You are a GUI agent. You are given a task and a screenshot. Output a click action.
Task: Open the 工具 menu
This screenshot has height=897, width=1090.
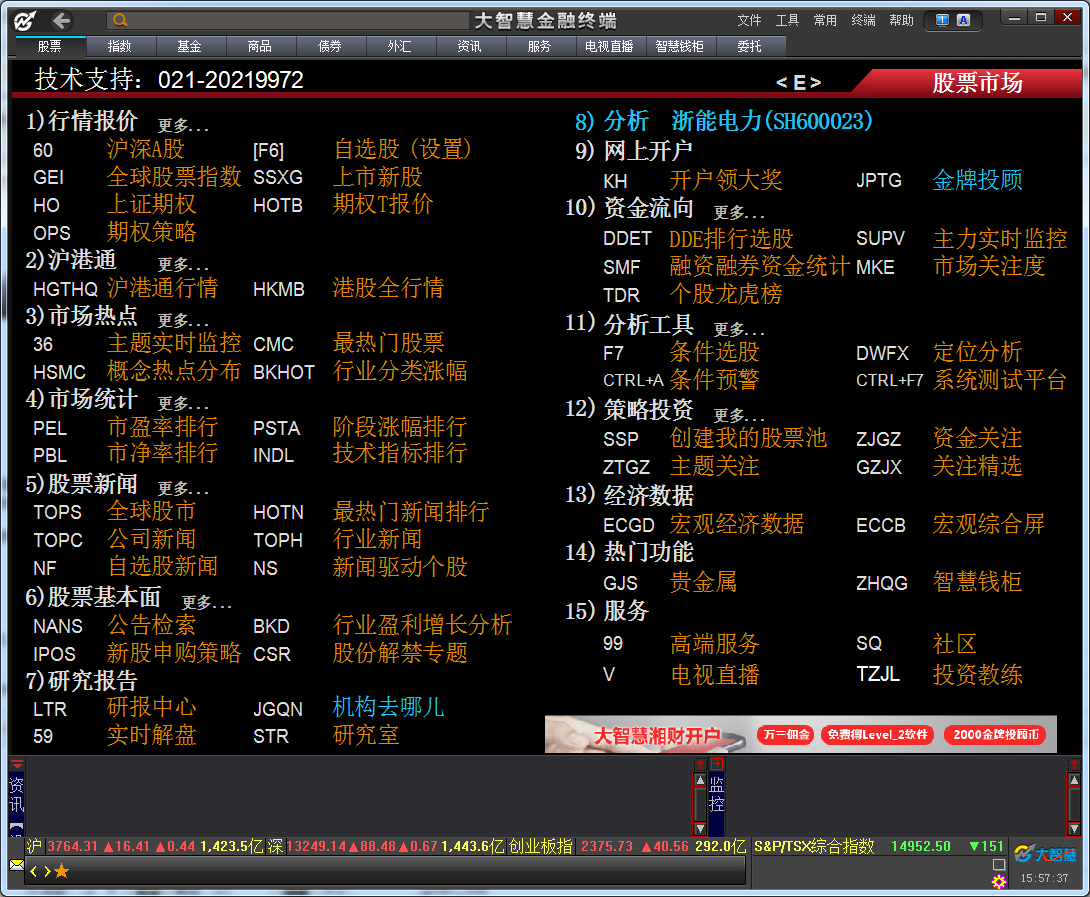(787, 20)
